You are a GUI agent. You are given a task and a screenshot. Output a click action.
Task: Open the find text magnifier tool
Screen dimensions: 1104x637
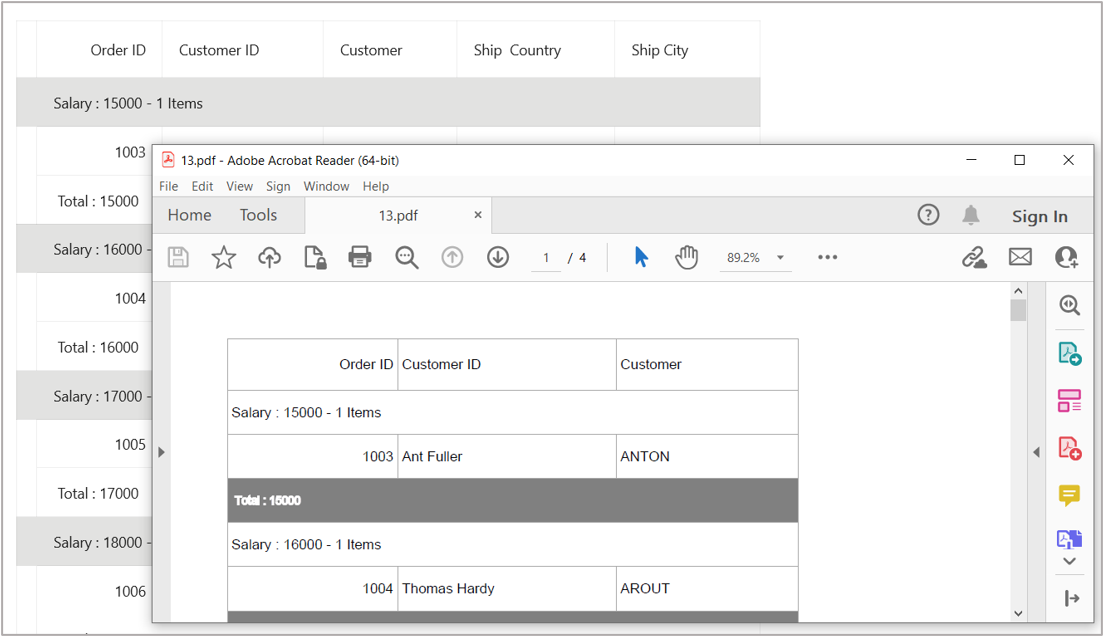(406, 257)
